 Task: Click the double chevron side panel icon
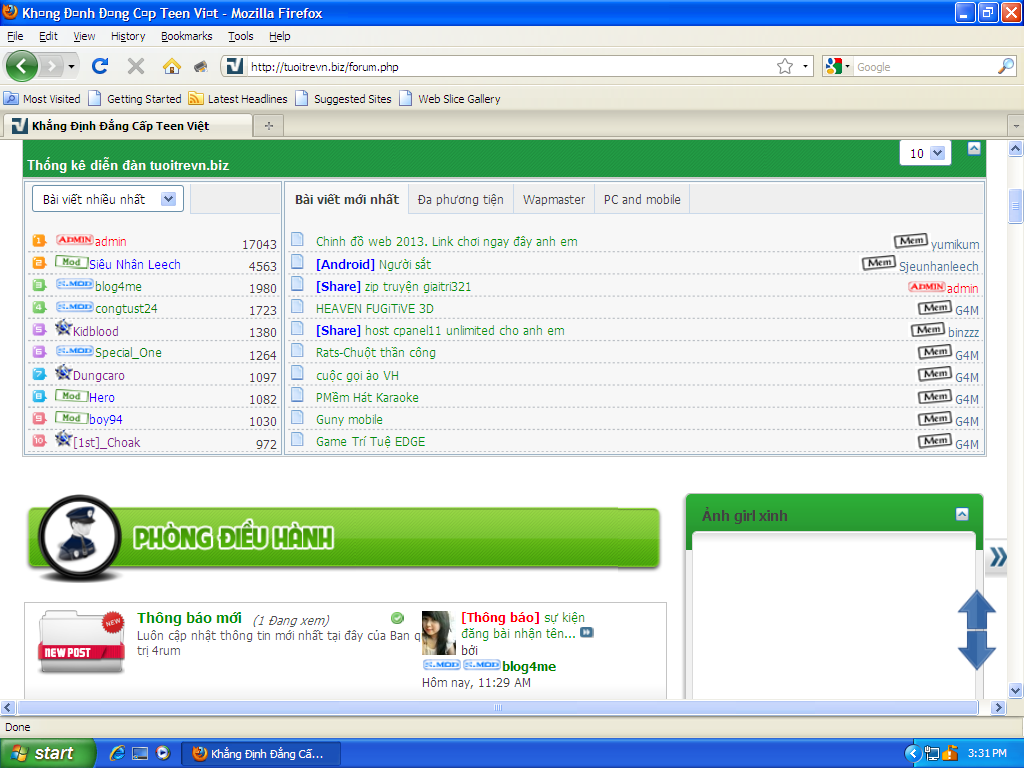coord(997,558)
